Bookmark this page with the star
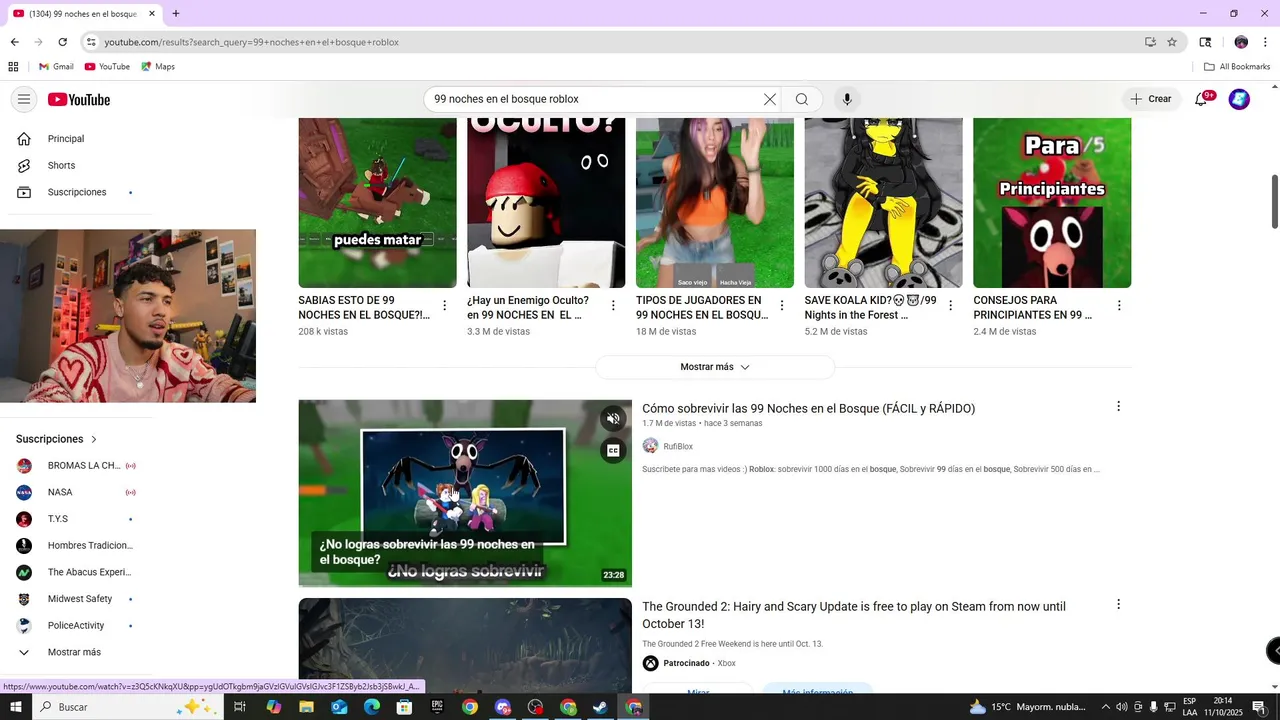1280x720 pixels. [1172, 42]
